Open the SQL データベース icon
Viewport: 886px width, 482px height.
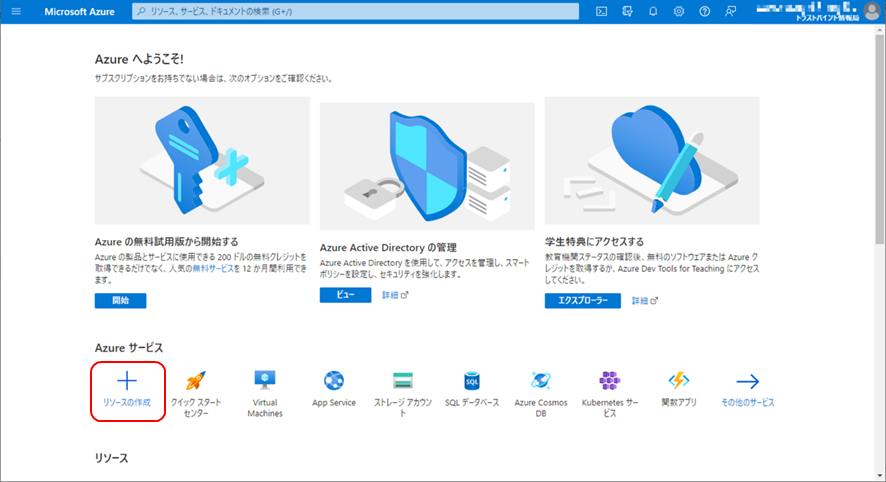point(472,381)
